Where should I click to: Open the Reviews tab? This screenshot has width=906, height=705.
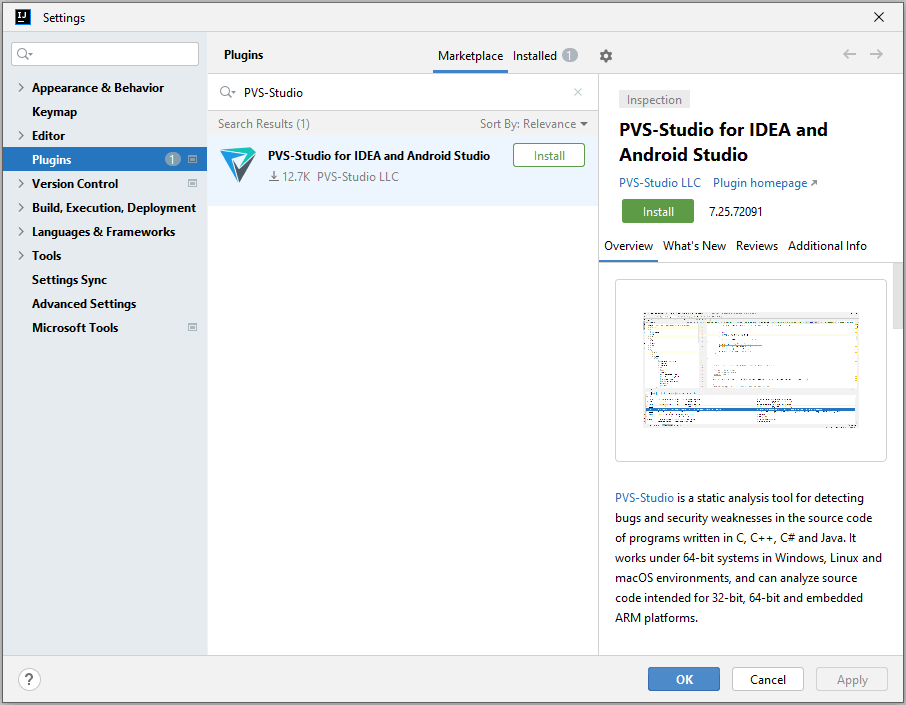(756, 246)
